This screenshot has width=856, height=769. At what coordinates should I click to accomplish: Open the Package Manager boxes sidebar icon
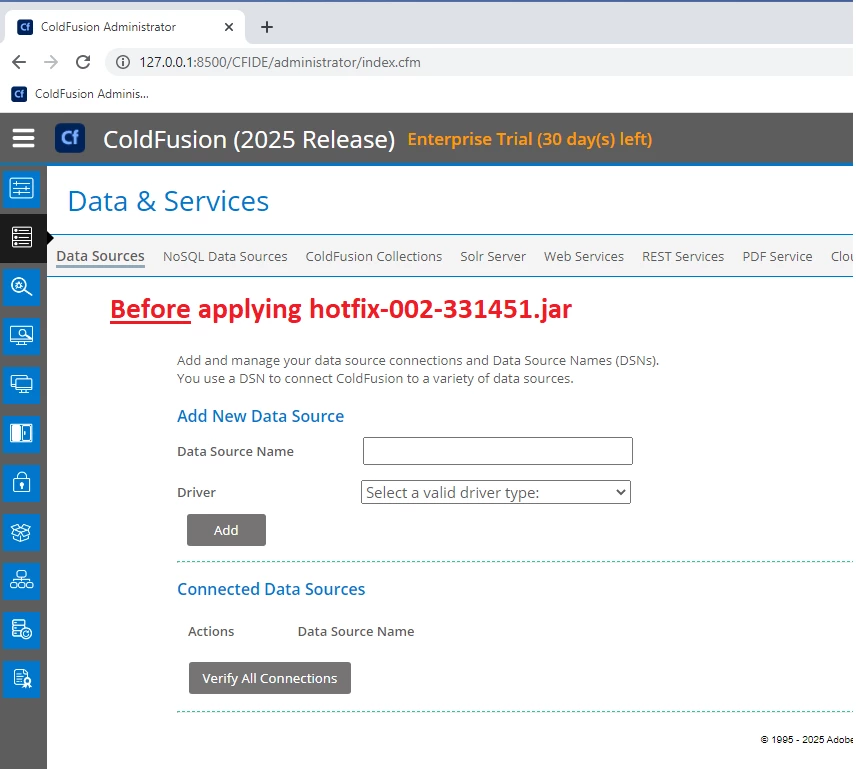(21, 532)
